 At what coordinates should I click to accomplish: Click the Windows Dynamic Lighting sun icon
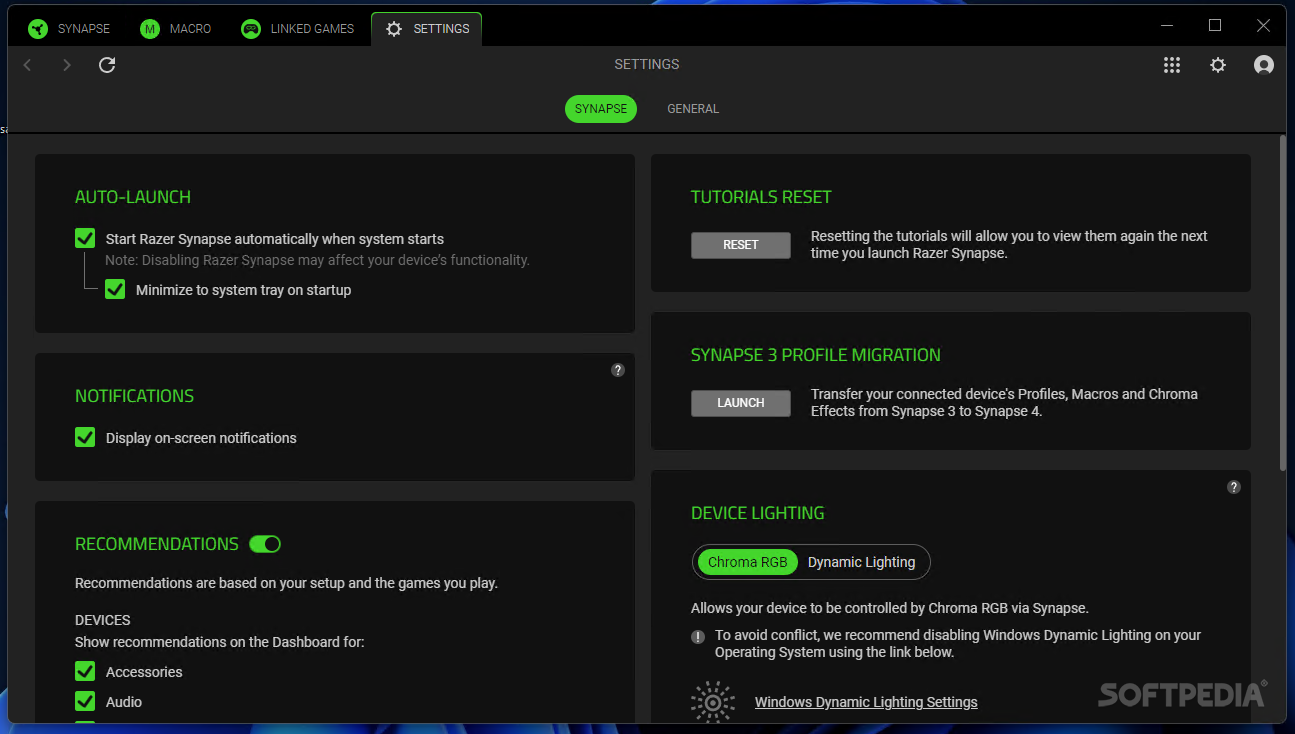(x=713, y=702)
